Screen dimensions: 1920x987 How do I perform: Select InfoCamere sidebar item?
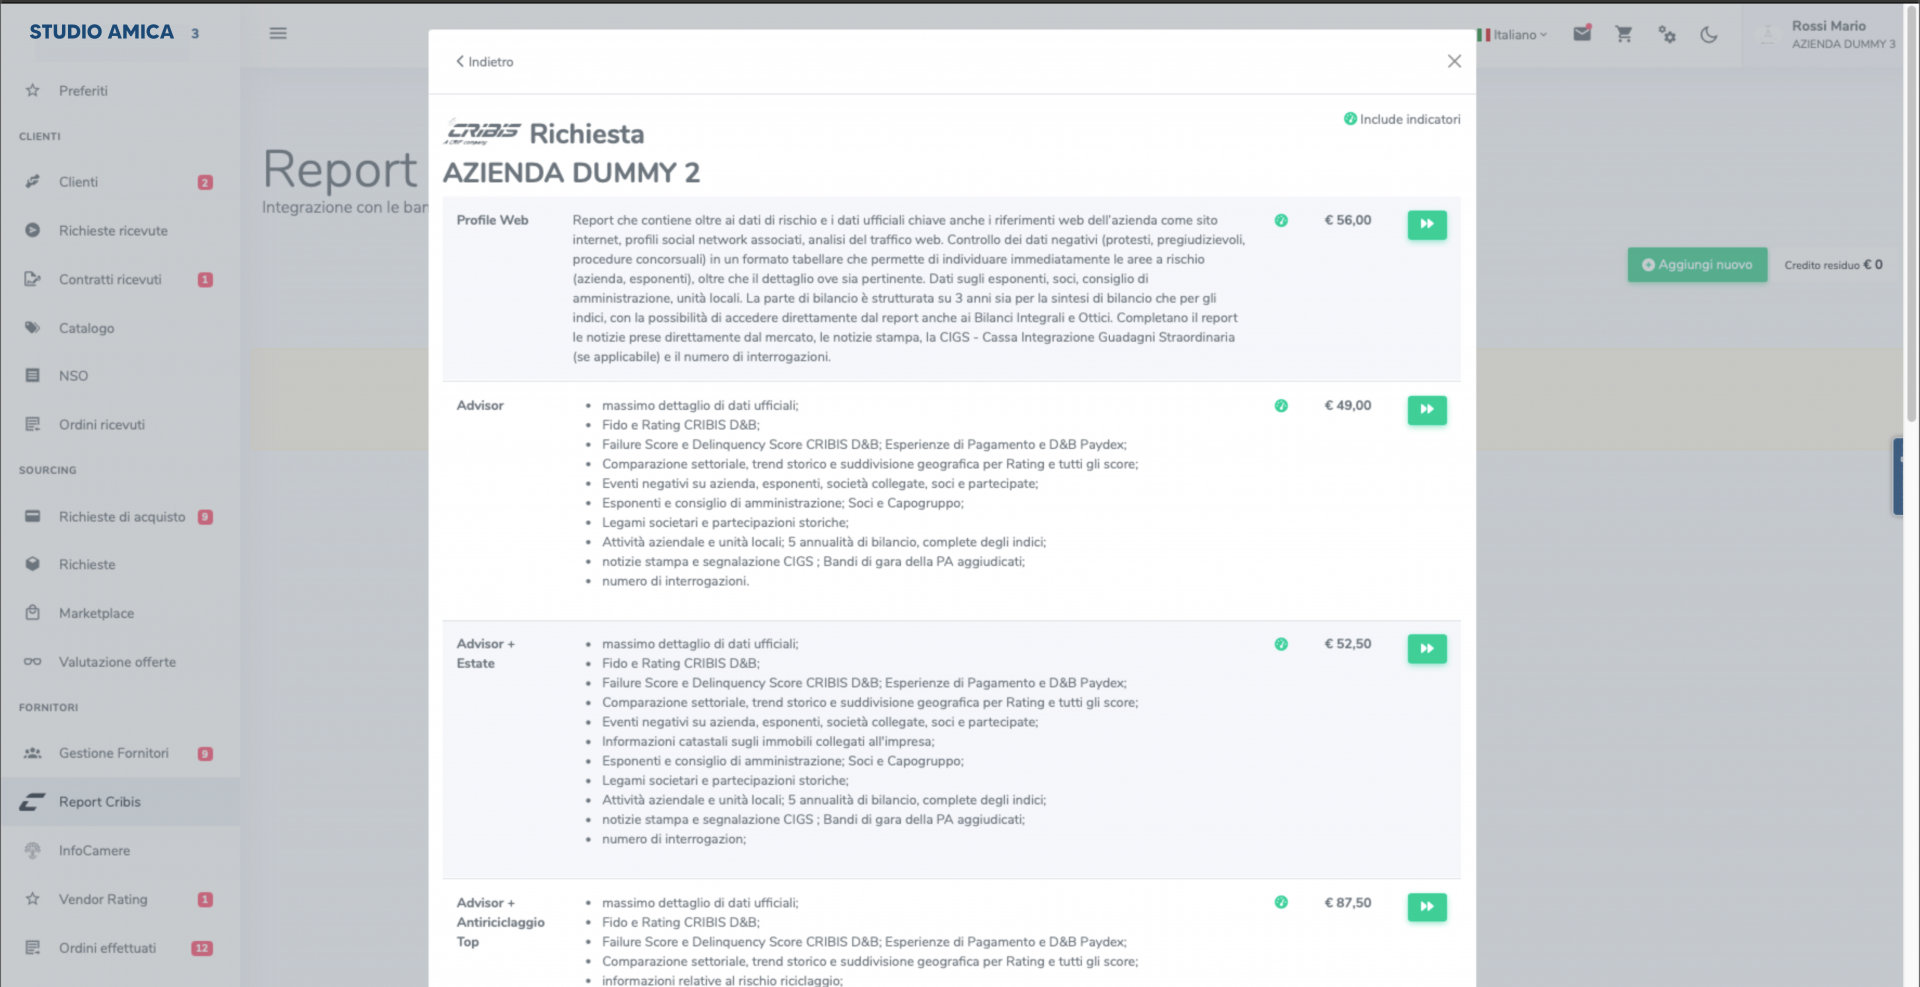[x=120, y=851]
